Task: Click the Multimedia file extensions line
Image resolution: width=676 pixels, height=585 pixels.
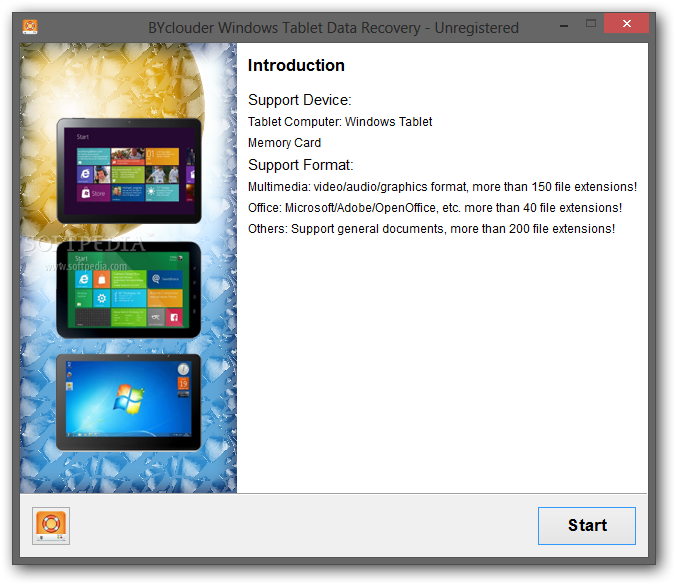Action: tap(442, 187)
